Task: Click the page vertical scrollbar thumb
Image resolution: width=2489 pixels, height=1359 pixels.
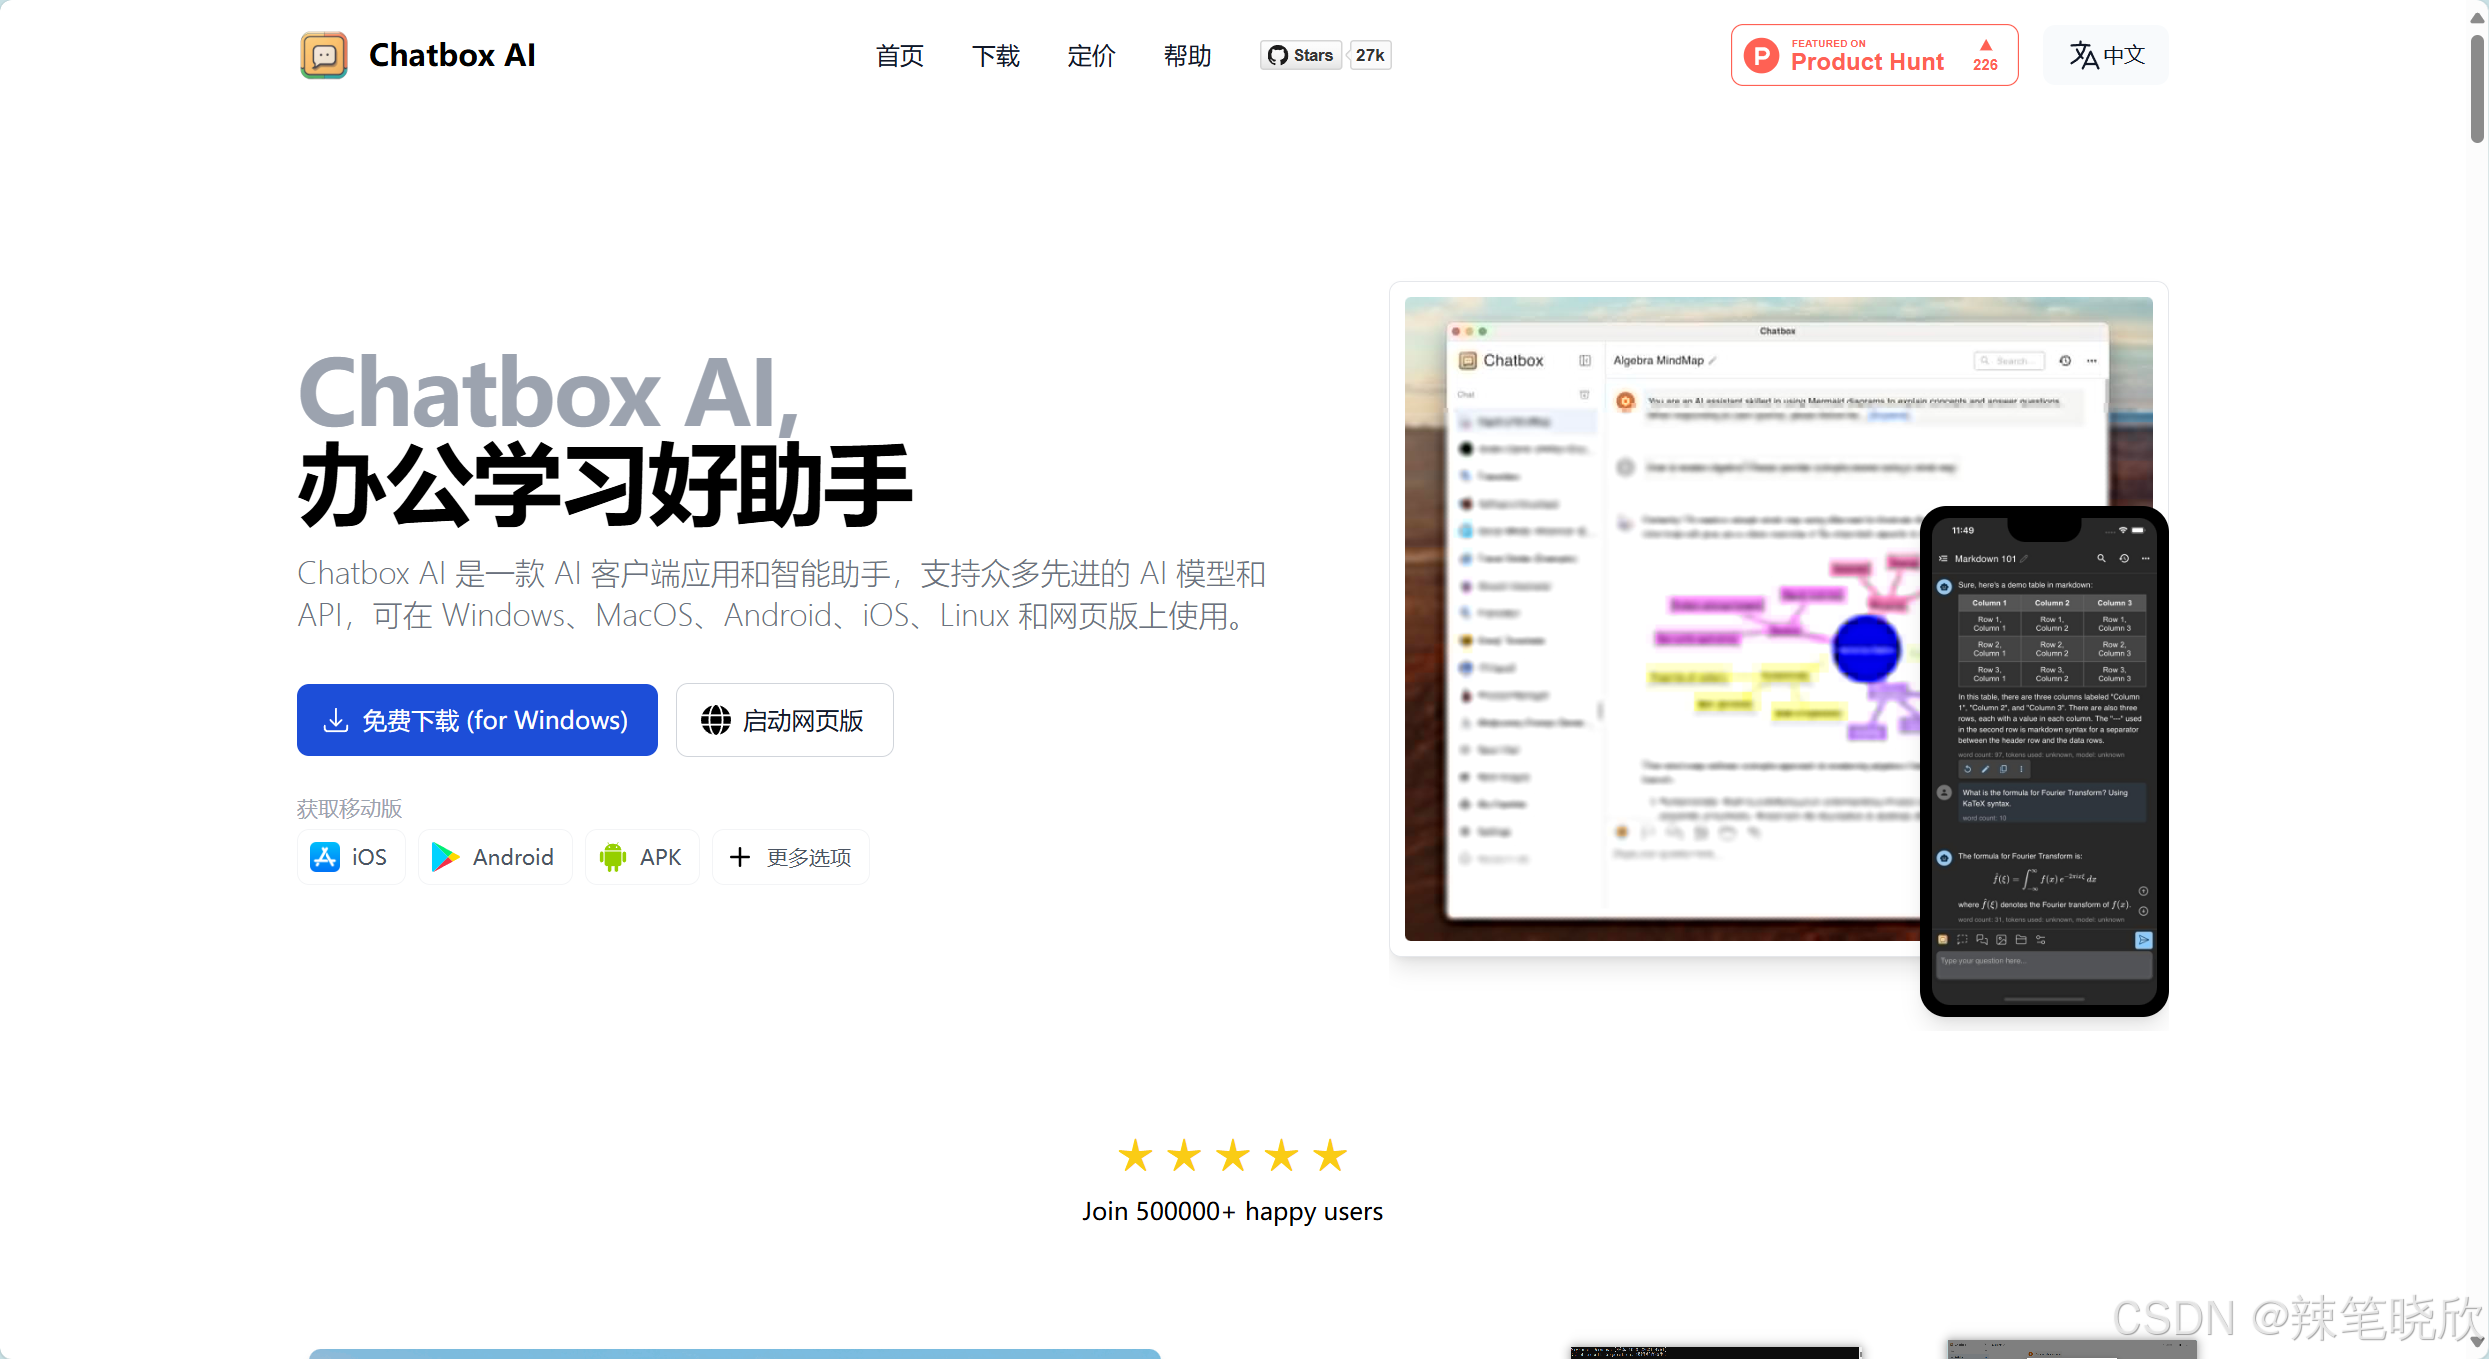Action: [x=2477, y=88]
